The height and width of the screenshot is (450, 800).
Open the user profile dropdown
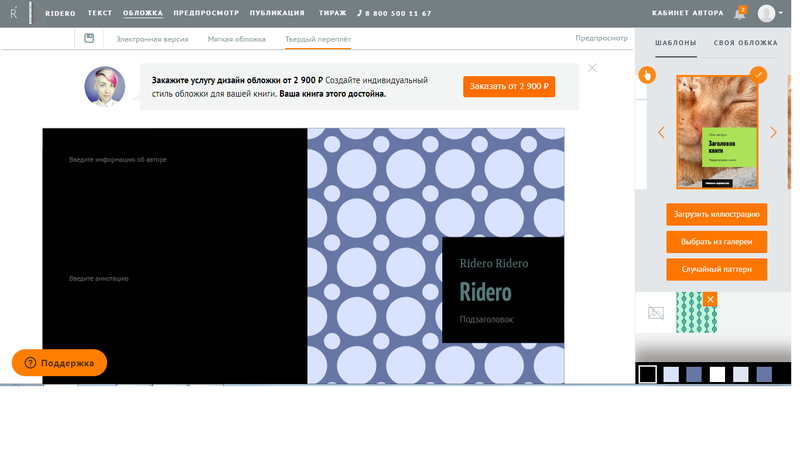pyautogui.click(x=771, y=13)
